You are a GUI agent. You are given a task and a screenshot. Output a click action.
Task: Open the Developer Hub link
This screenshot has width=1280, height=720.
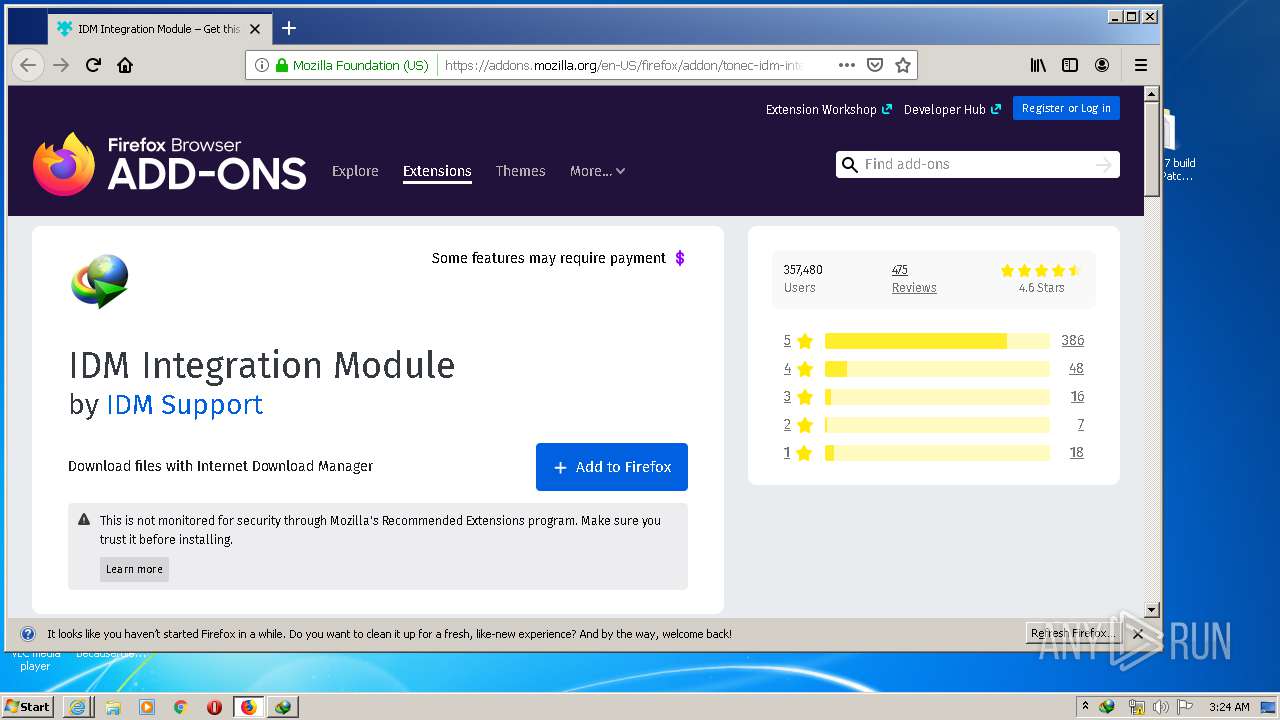[x=952, y=109]
